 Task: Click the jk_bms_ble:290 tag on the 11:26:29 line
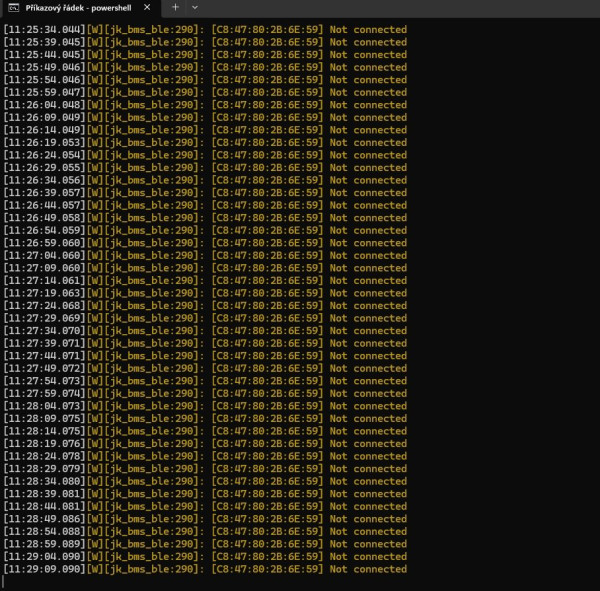[152, 167]
